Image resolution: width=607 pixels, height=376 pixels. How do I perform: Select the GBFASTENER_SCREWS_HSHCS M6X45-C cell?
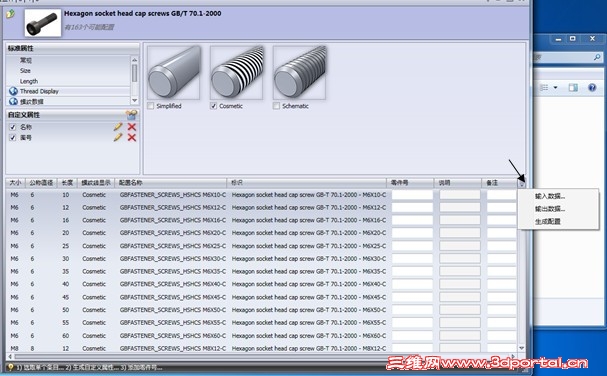click(x=173, y=297)
